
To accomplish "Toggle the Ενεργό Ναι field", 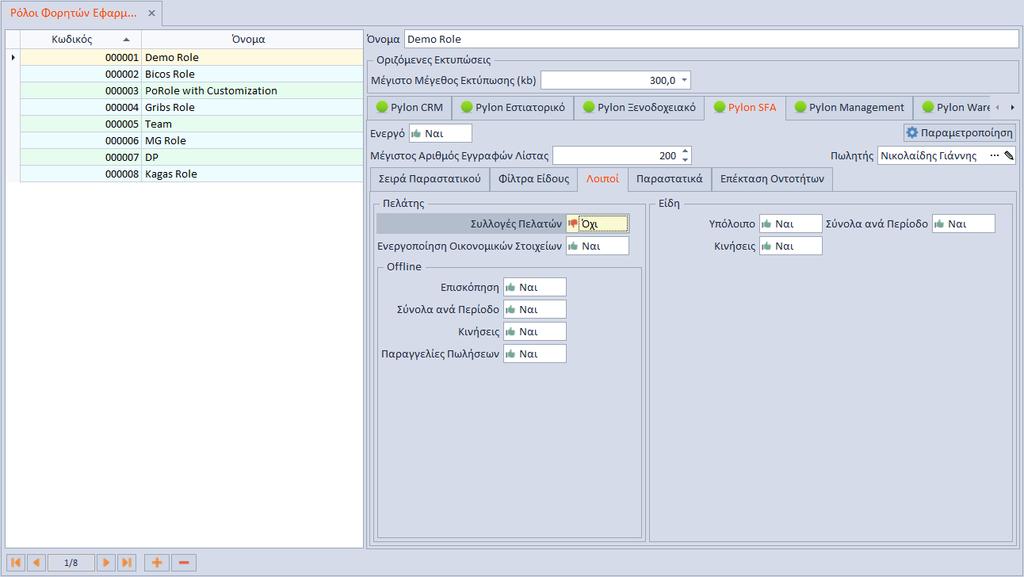I will [441, 133].
